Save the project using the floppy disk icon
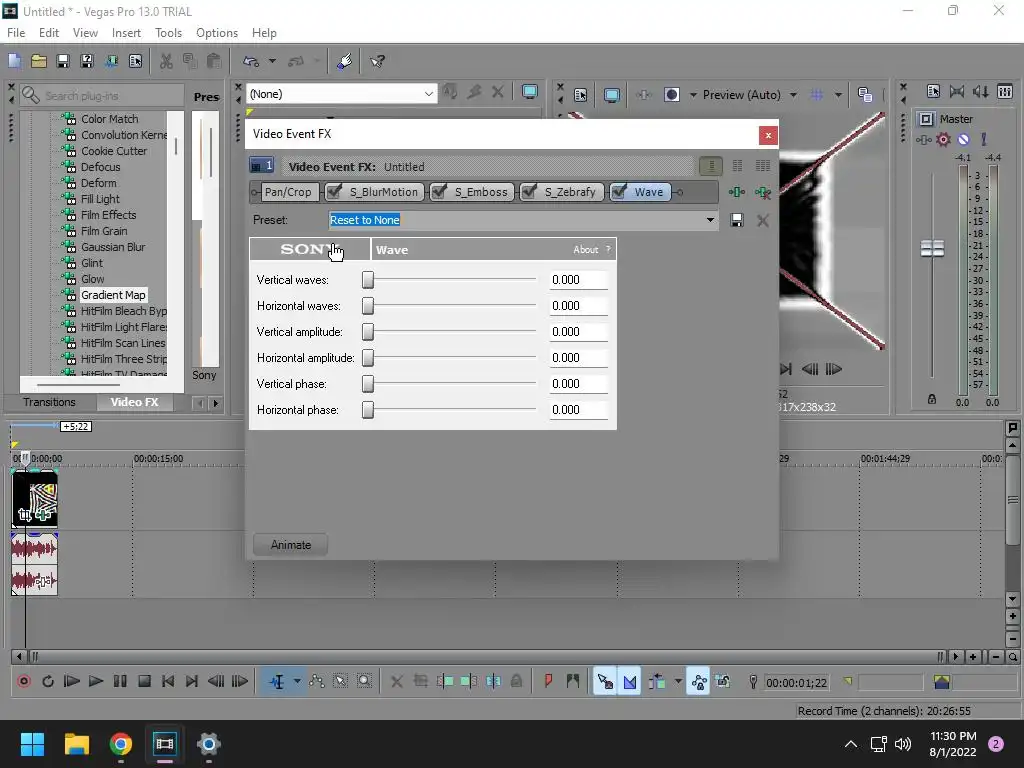This screenshot has height=768, width=1024. pos(63,61)
